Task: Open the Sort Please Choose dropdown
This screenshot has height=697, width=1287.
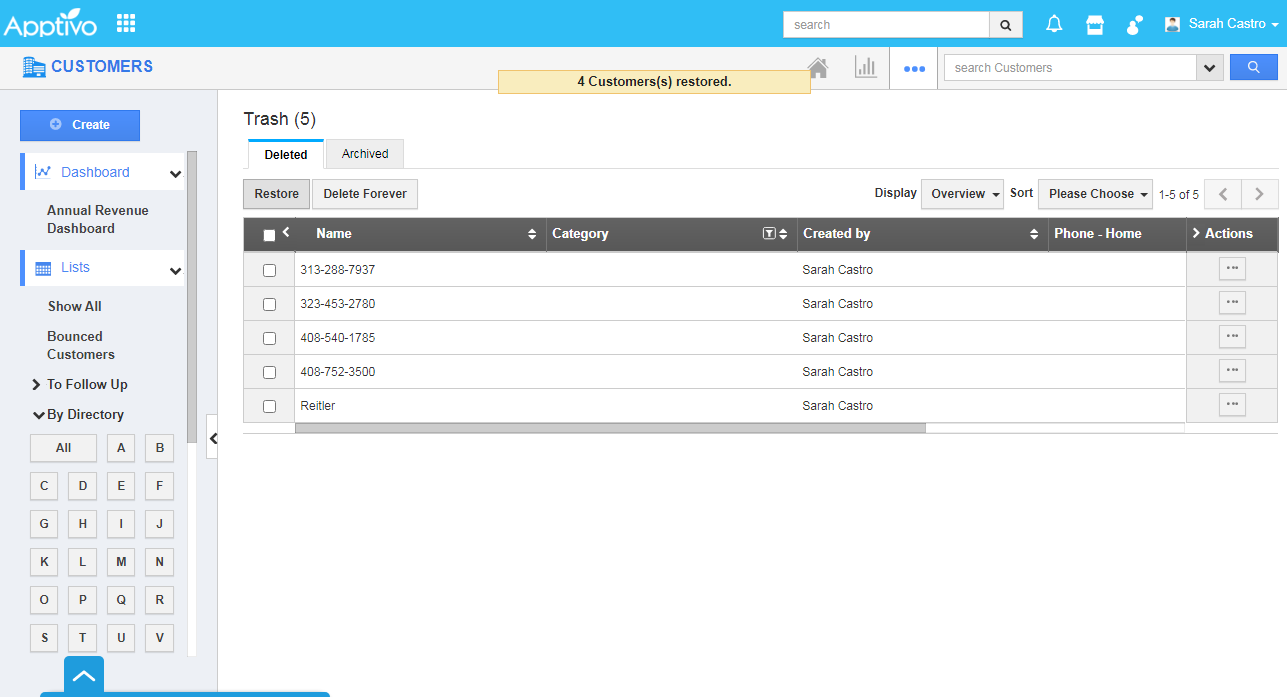Action: (x=1095, y=194)
